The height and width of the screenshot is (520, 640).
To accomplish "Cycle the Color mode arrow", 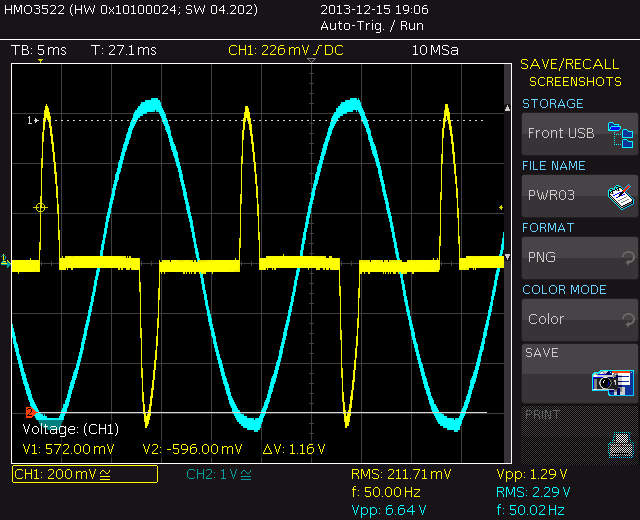I will [628, 320].
